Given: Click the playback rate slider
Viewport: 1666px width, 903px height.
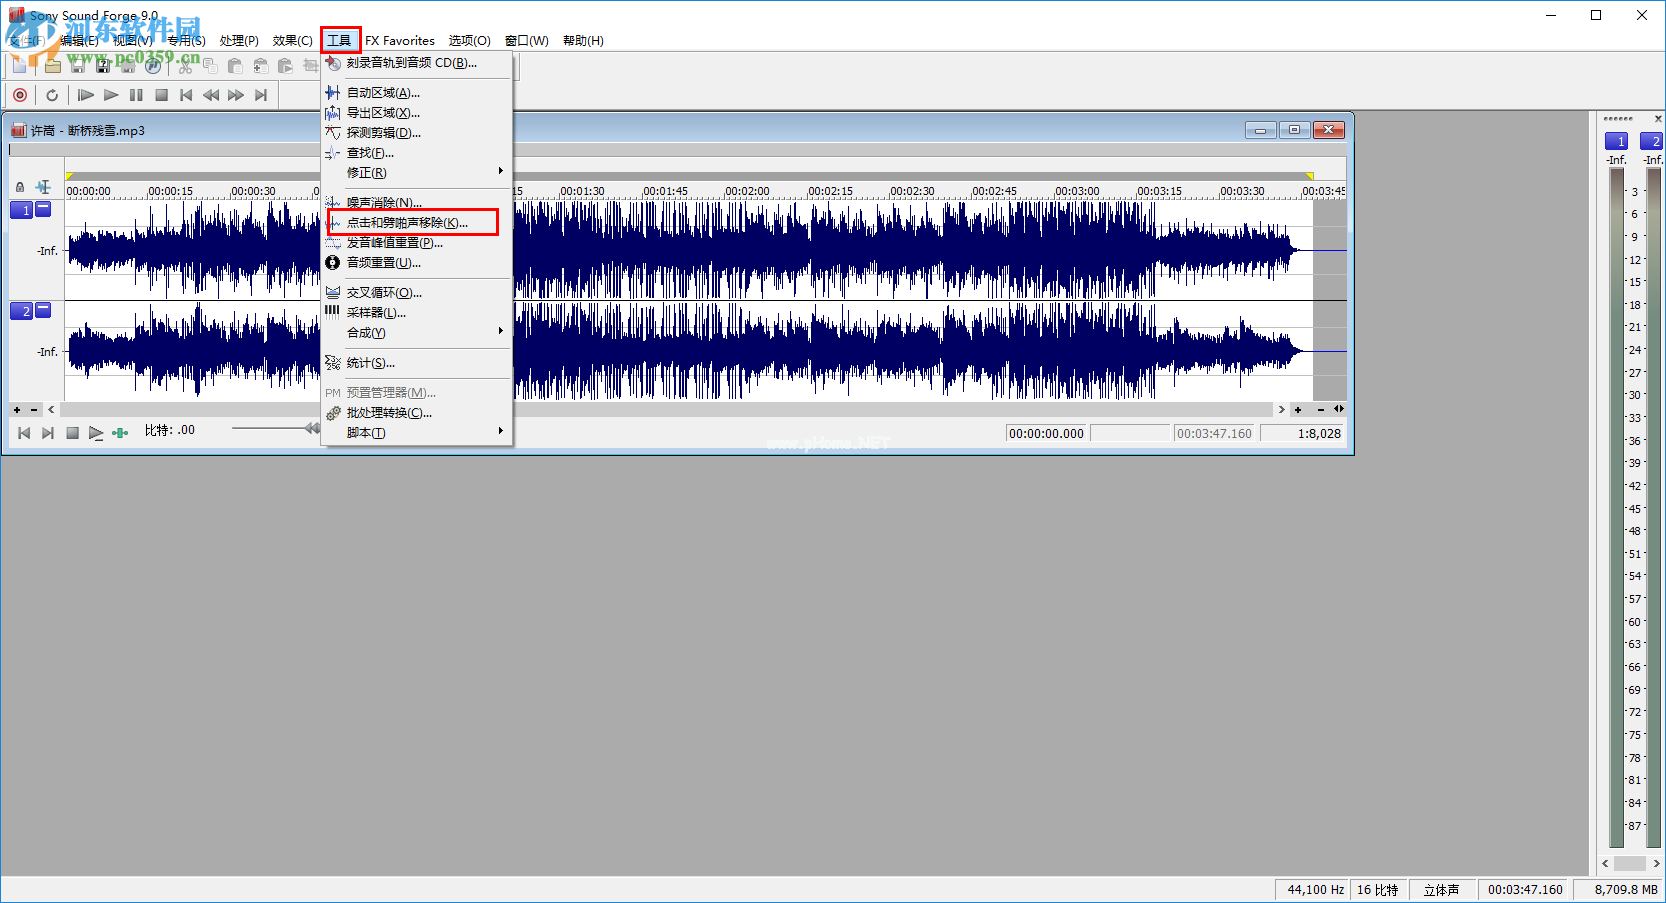Looking at the screenshot, I should (275, 429).
